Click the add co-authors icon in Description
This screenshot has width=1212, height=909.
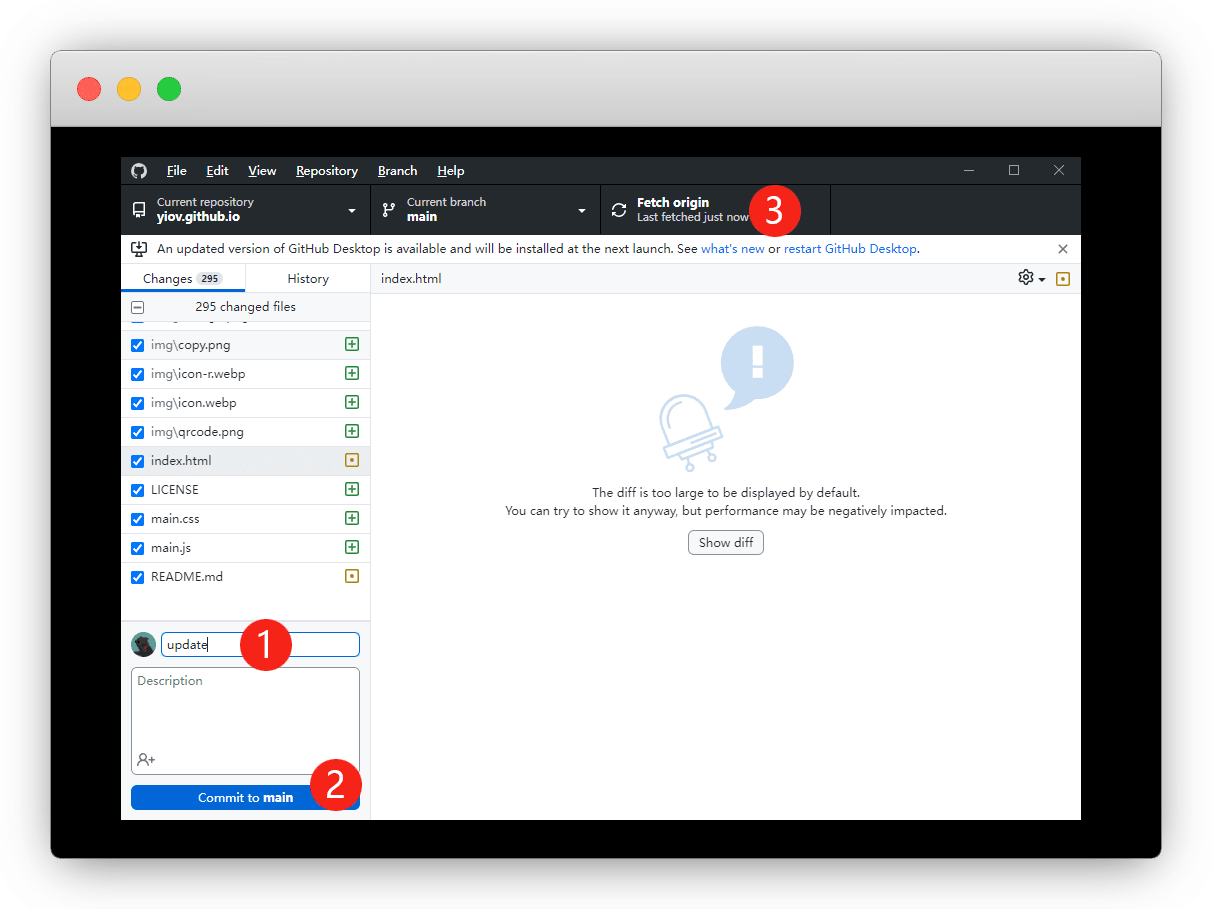tap(146, 760)
